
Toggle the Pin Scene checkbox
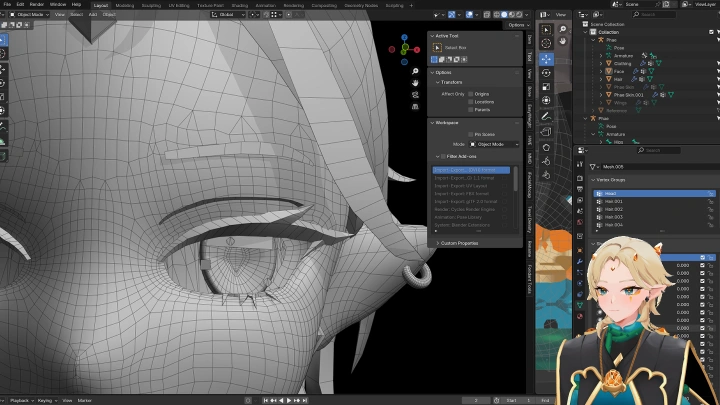(x=471, y=134)
